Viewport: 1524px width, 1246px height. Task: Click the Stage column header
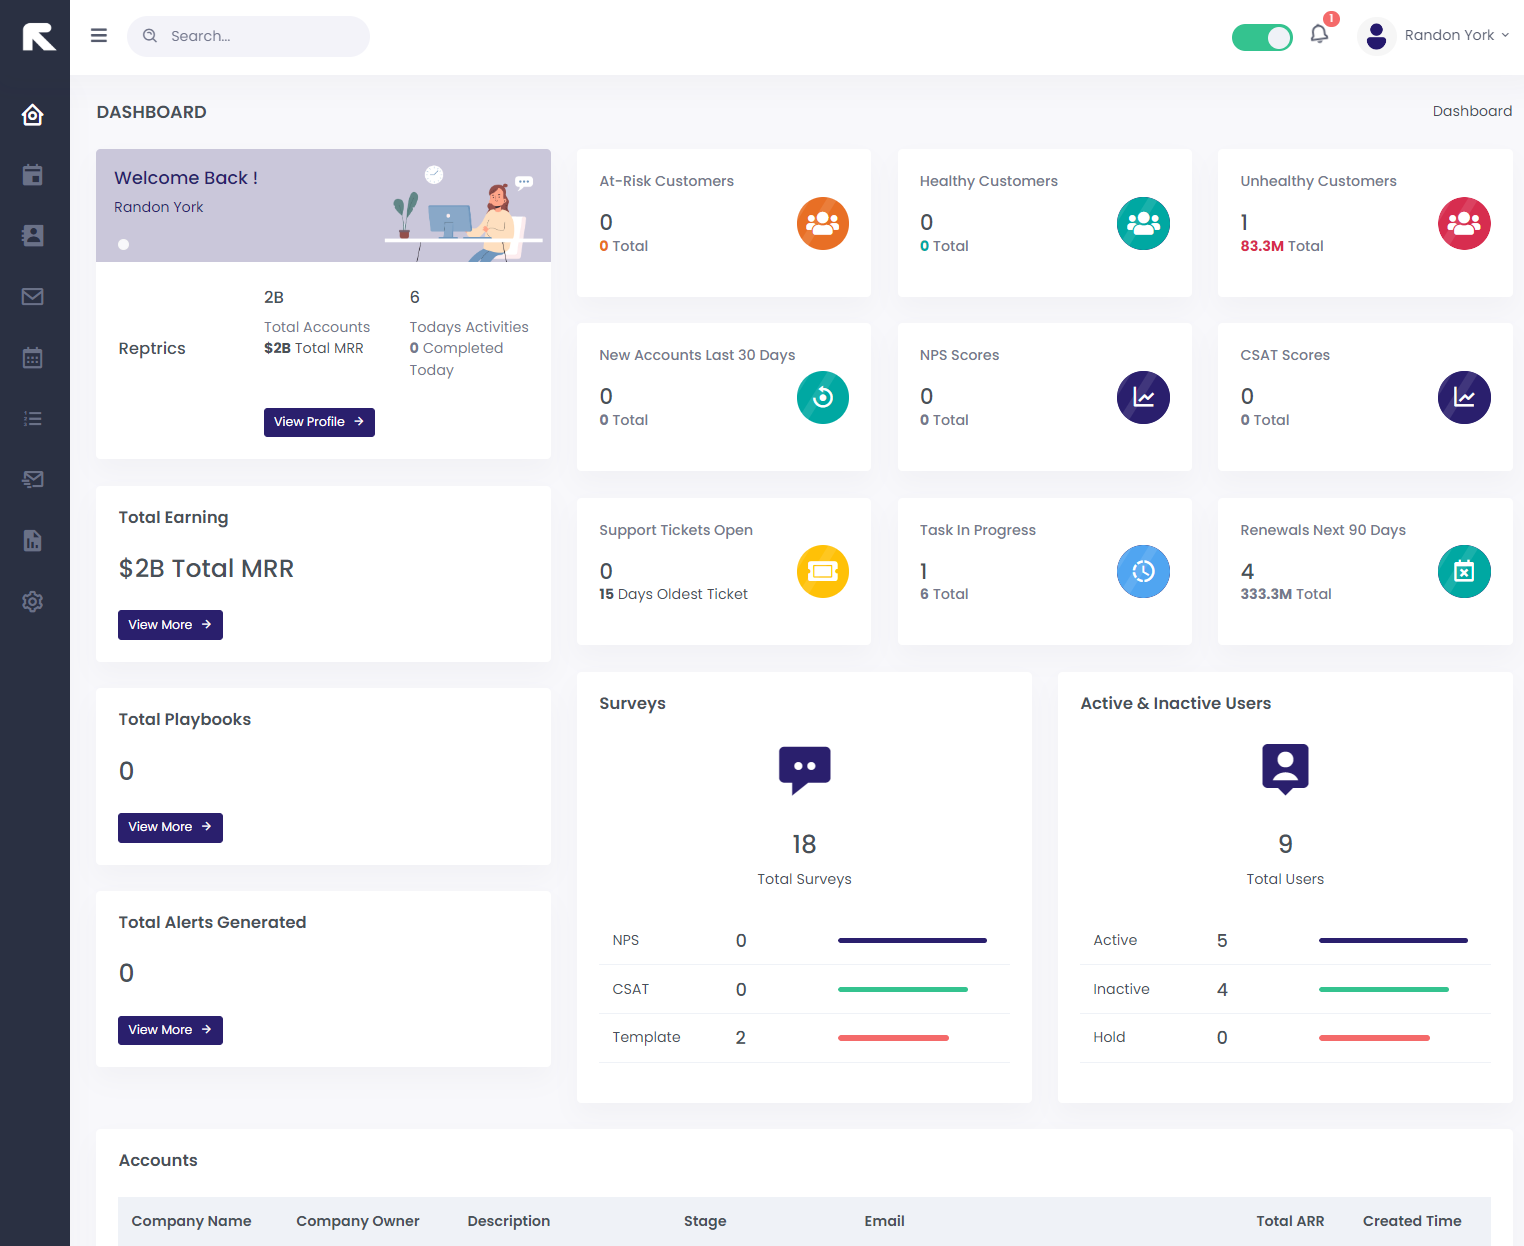click(705, 1221)
